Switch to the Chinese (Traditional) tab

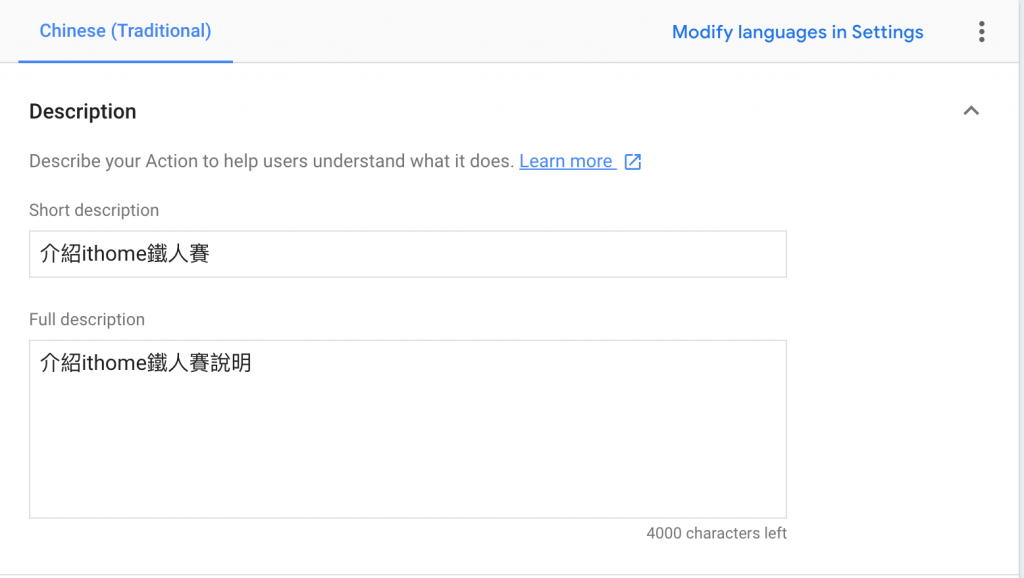125,31
